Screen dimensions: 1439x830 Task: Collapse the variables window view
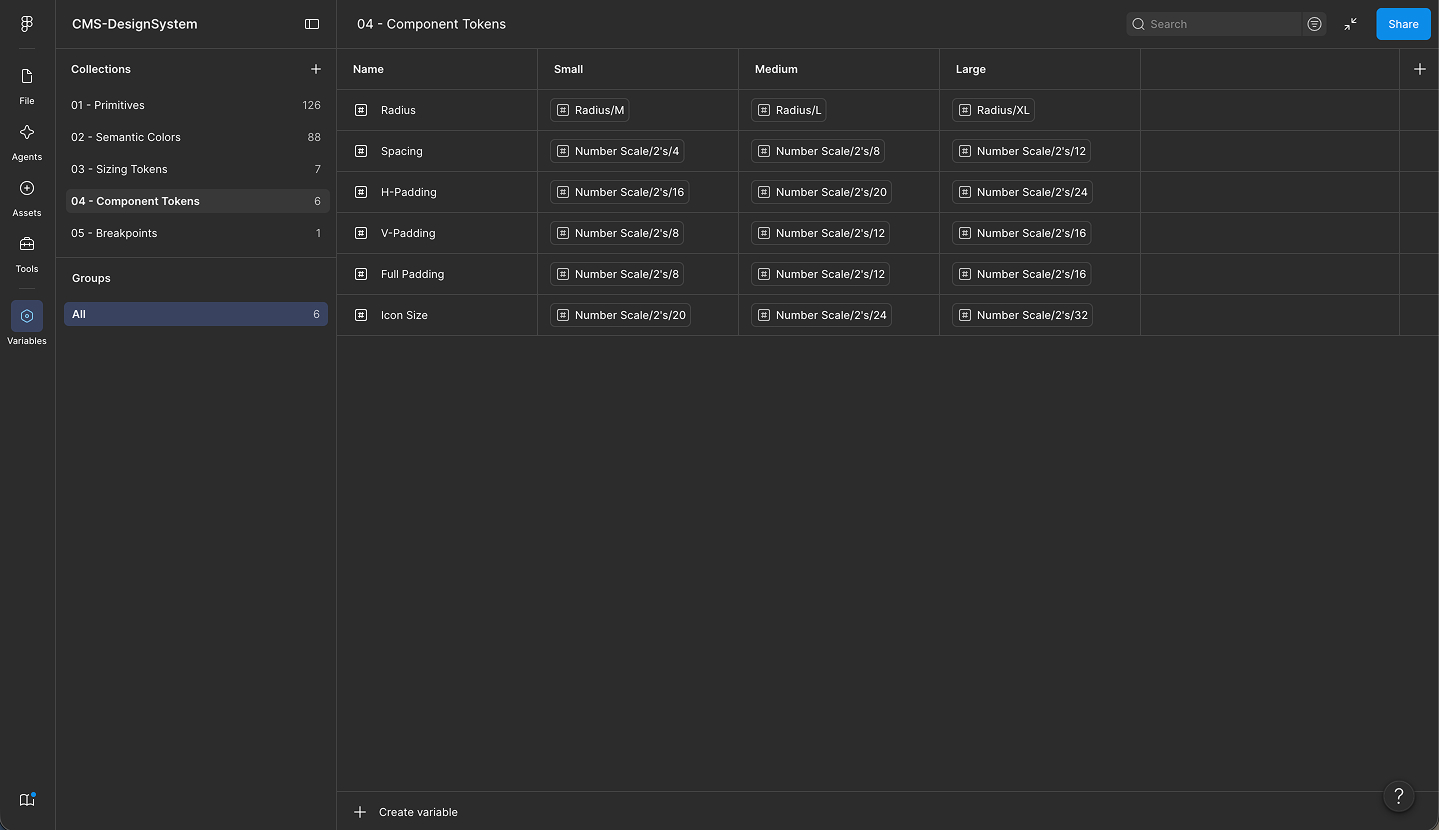(1351, 24)
